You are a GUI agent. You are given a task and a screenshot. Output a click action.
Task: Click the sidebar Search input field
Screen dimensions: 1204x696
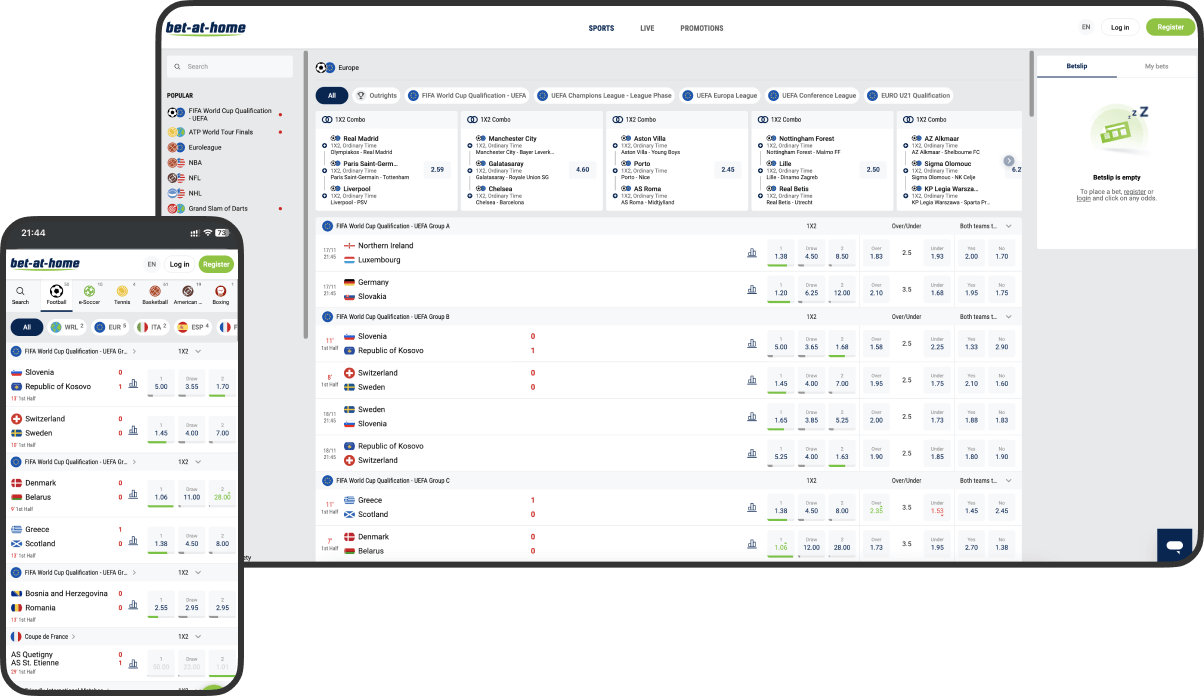[230, 66]
